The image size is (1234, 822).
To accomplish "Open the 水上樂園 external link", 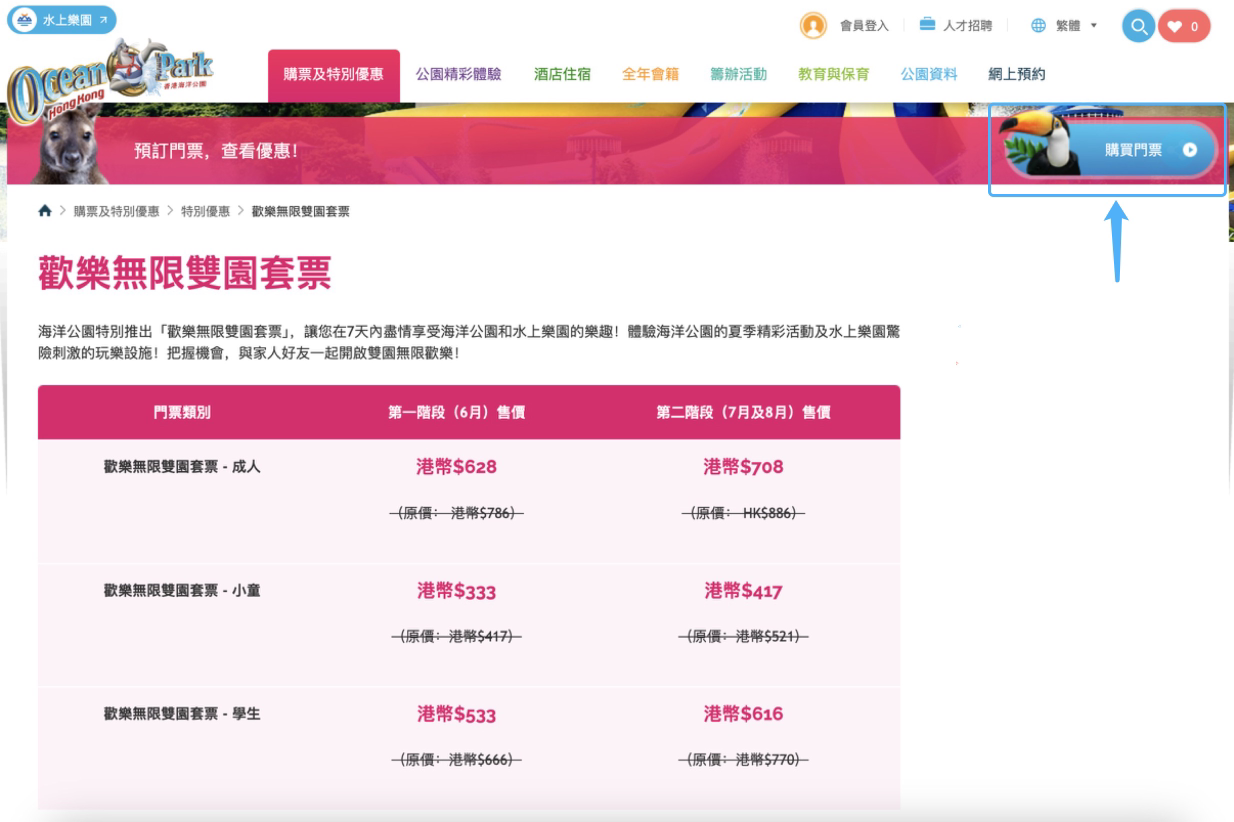I will tap(62, 20).
